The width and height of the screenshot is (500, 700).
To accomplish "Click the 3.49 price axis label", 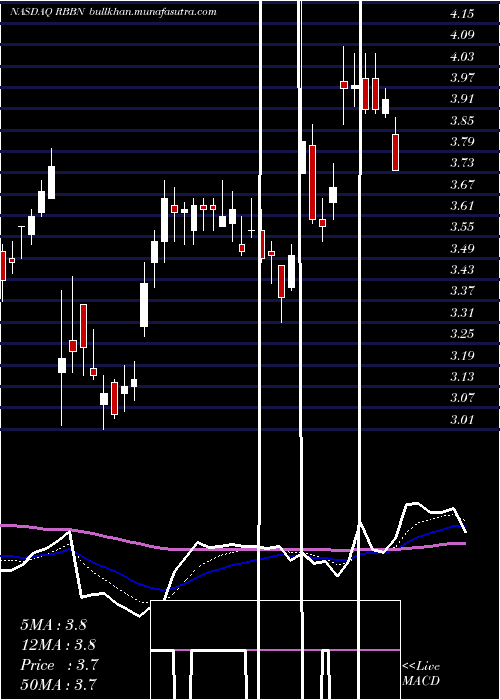I will click(x=462, y=249).
